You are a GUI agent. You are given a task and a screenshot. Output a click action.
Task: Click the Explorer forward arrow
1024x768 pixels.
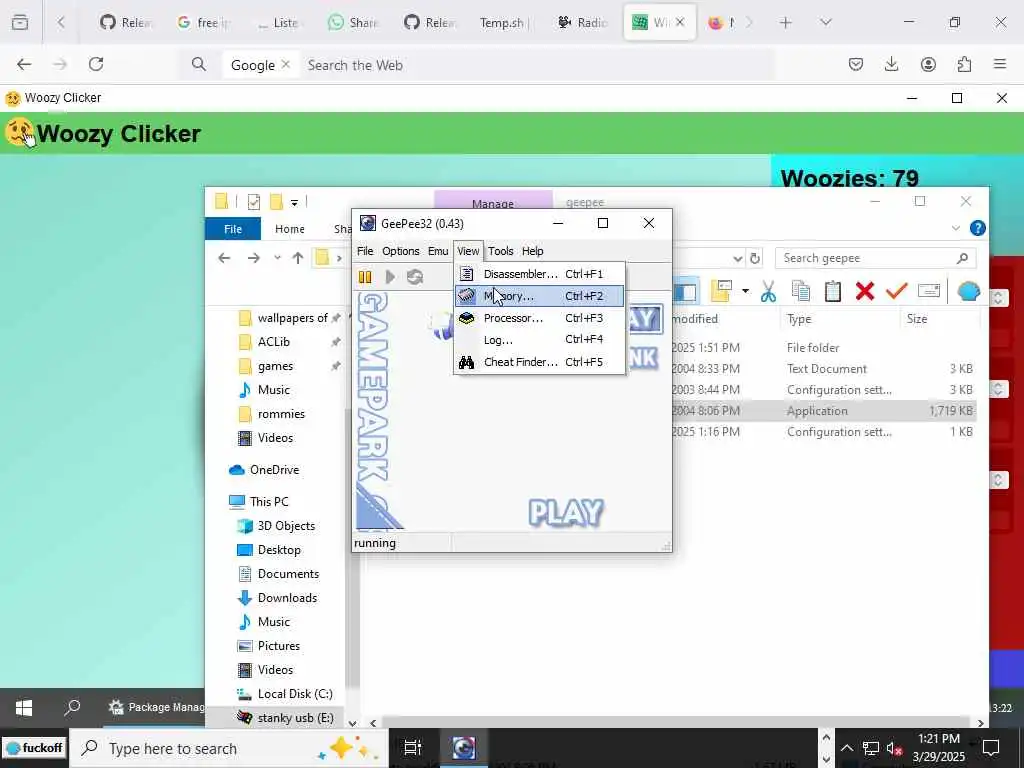pyautogui.click(x=253, y=258)
